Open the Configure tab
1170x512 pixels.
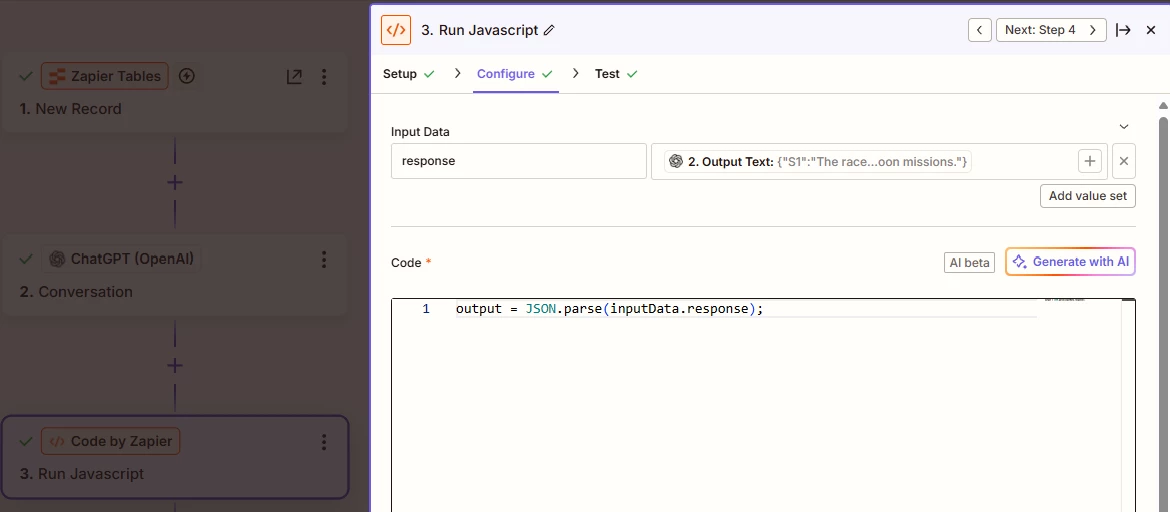[515, 74]
